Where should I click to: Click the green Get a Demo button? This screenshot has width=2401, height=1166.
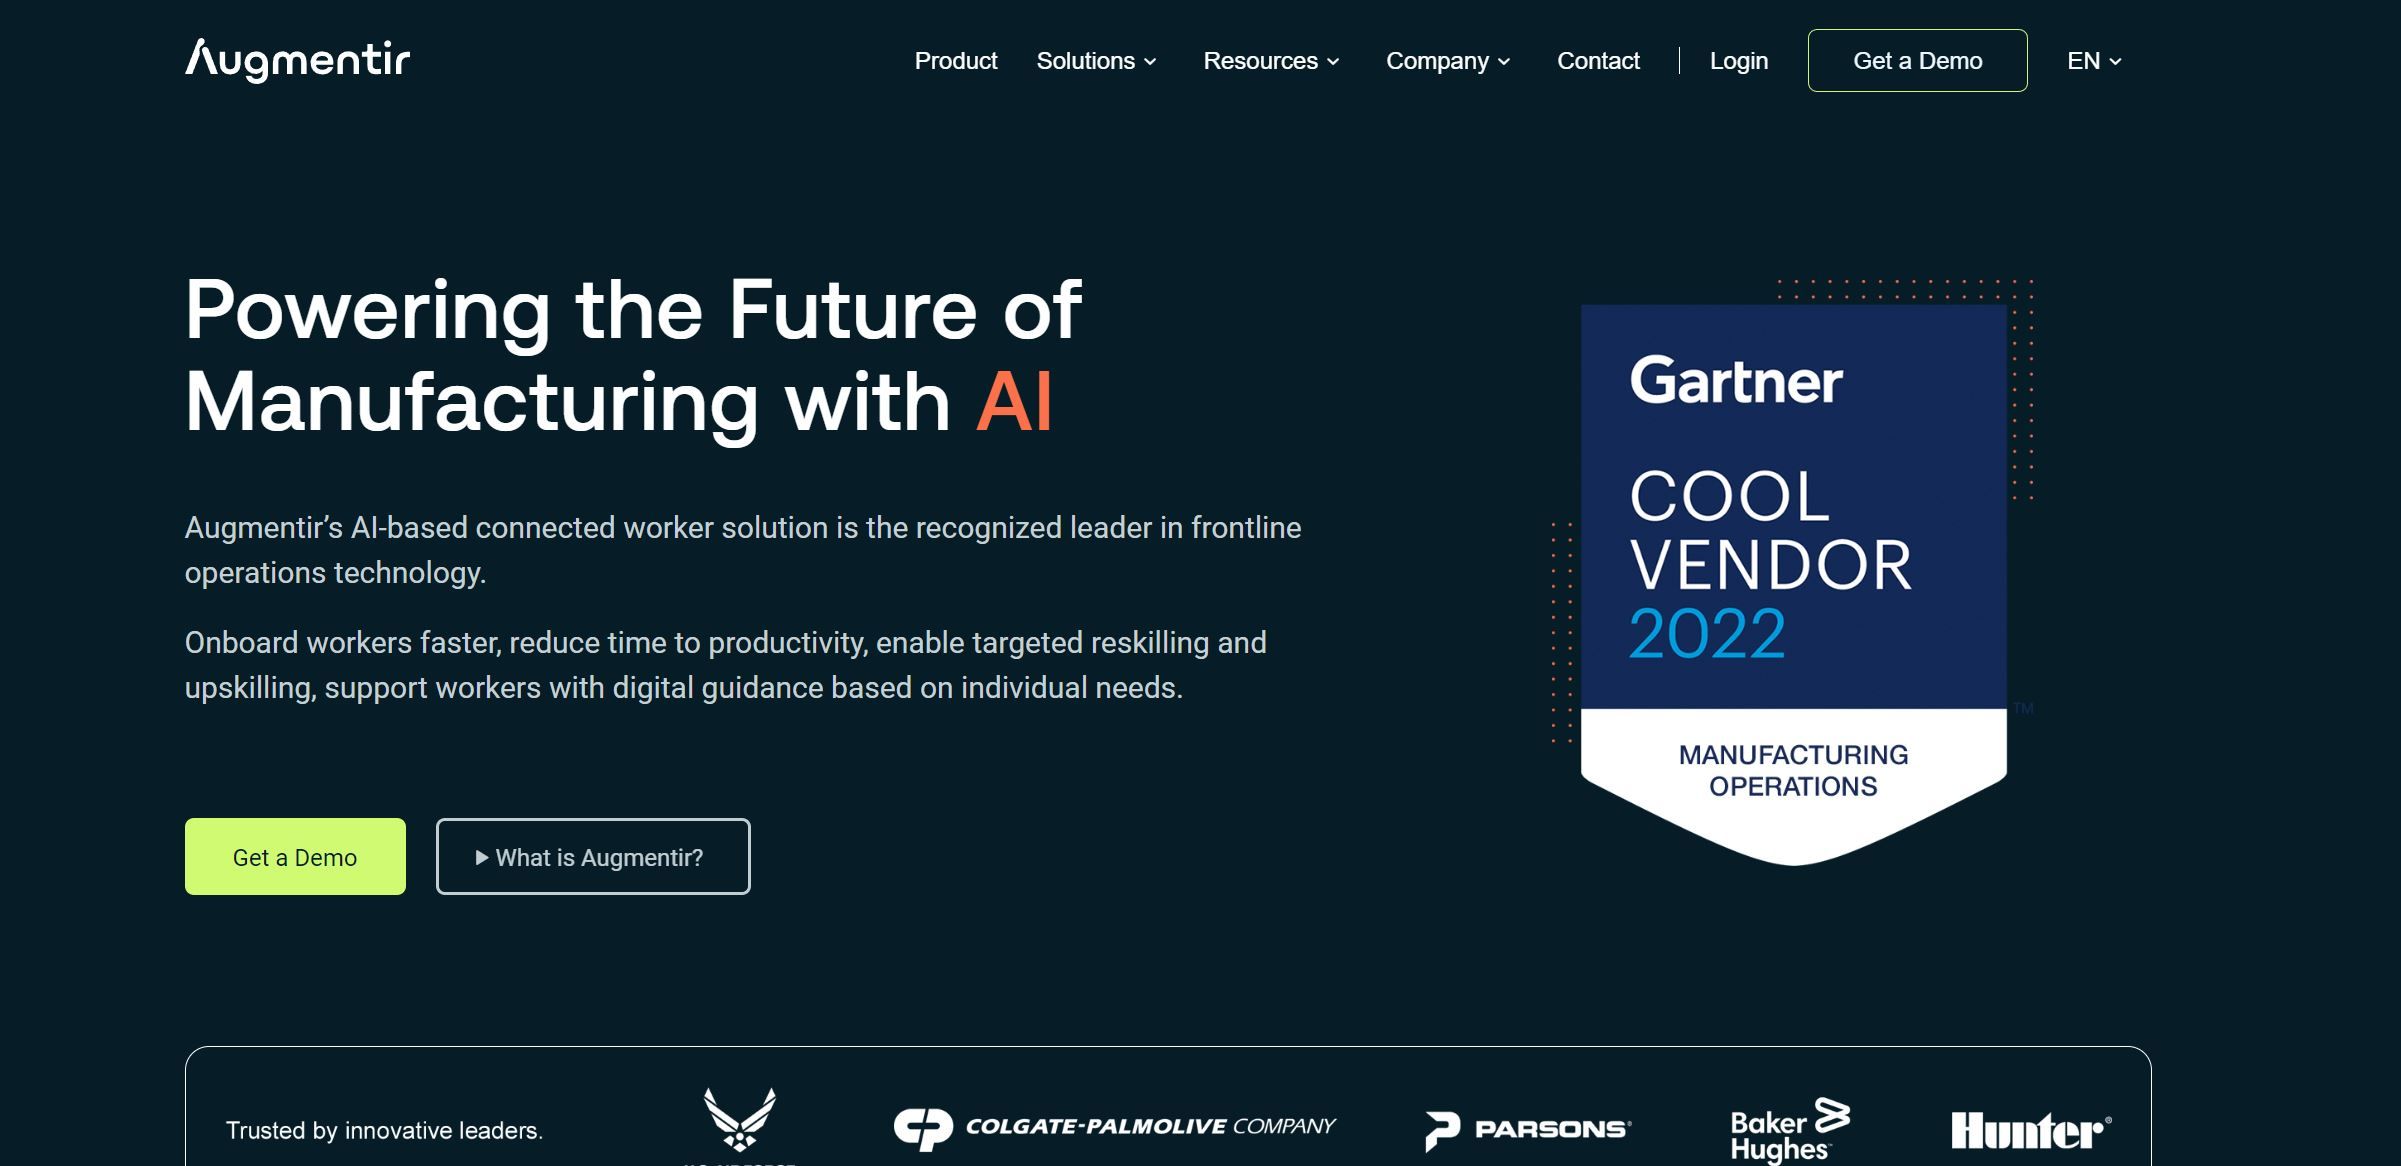coord(294,855)
